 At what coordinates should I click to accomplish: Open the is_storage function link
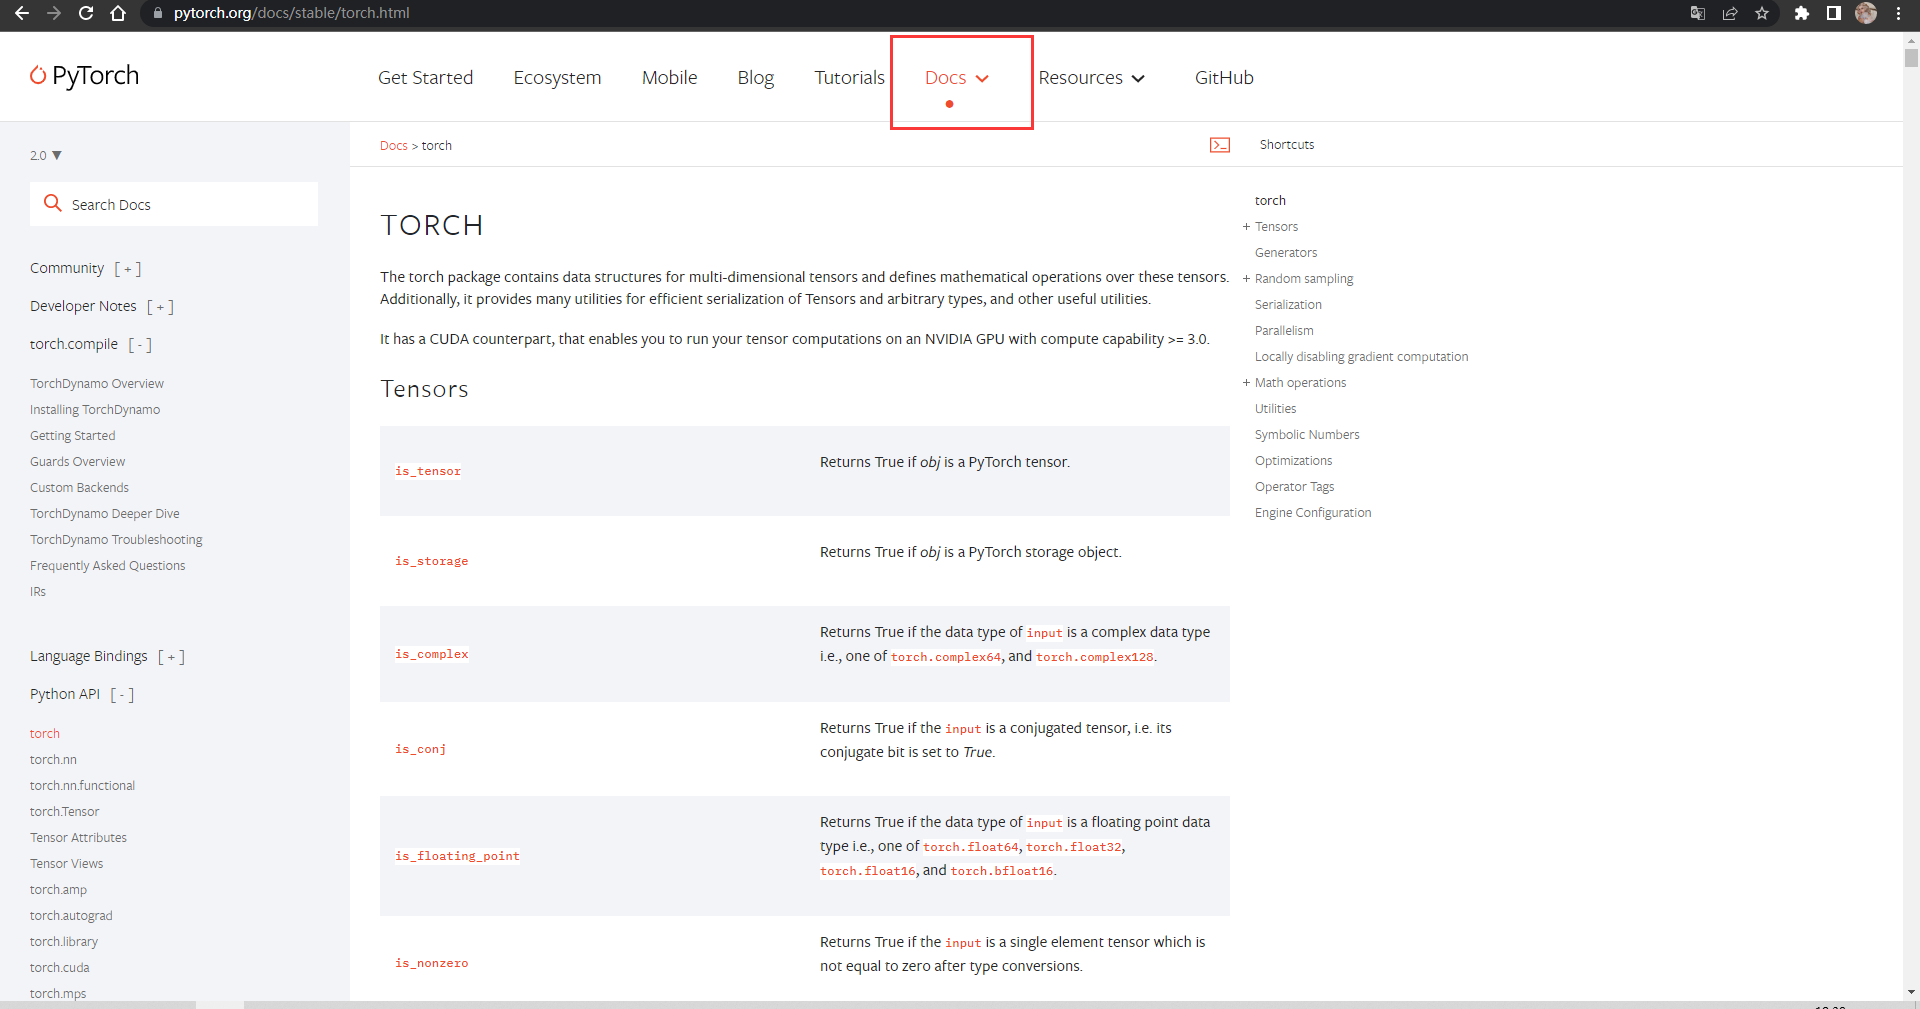click(431, 561)
